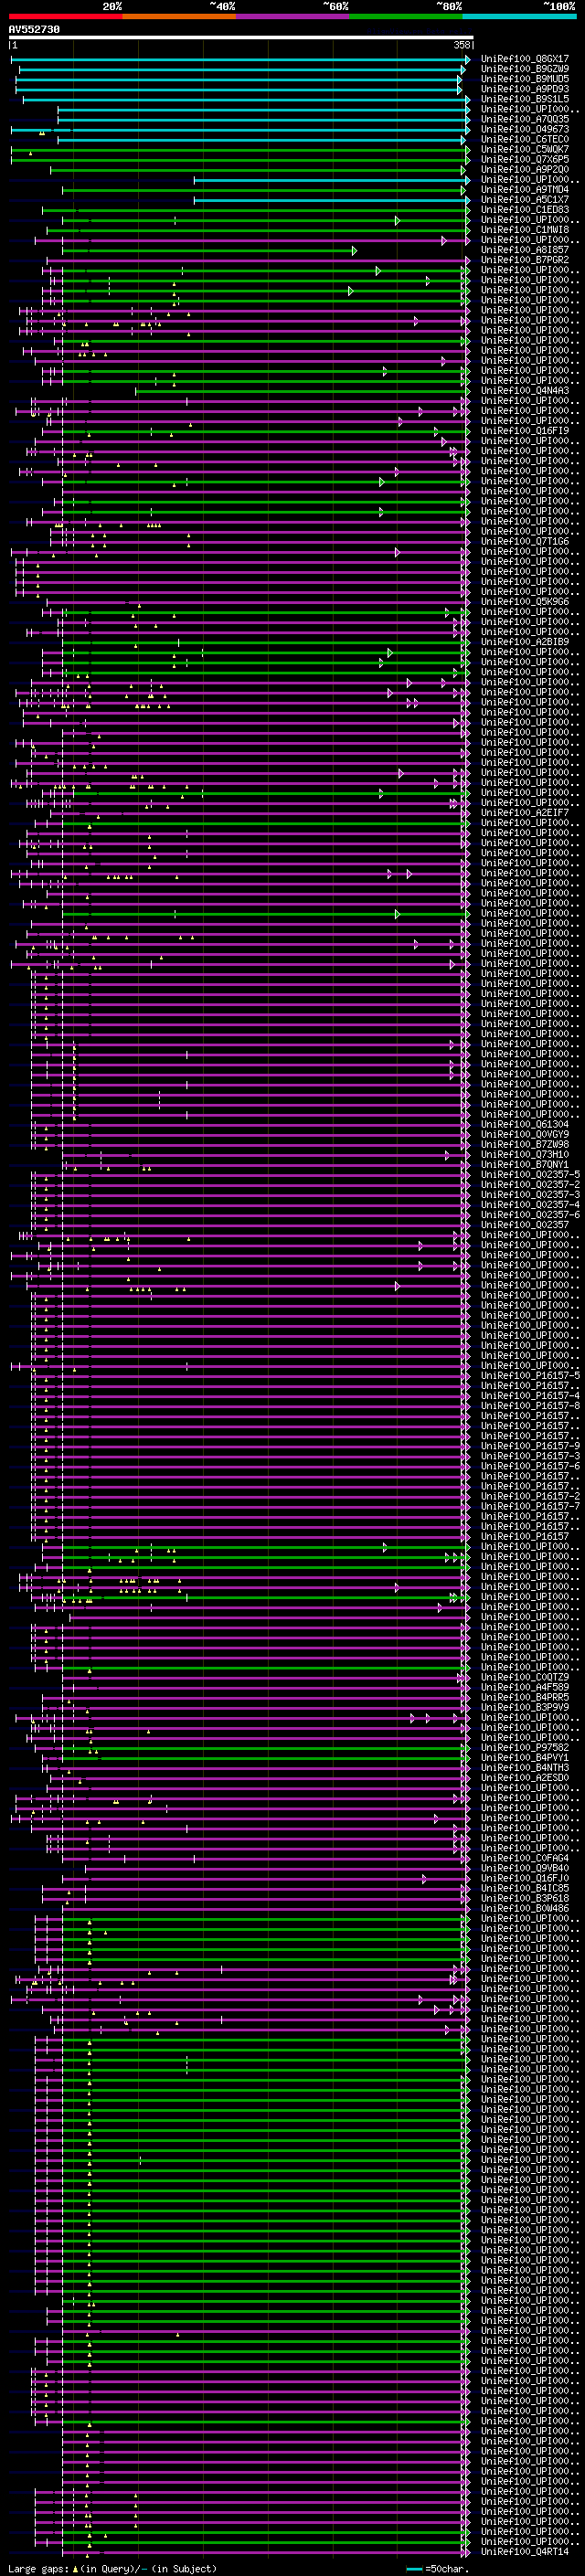The height and width of the screenshot is (2576, 585).
Task: Select isoform label UniRef100_Q02357-3
Action: click(530, 1194)
